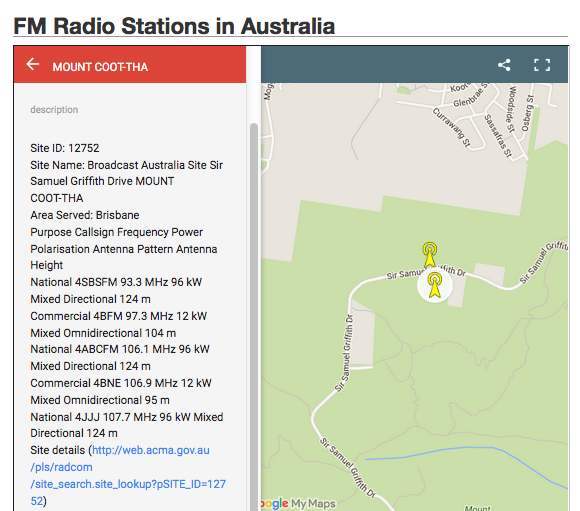Screen dimensions: 580x511
Task: Click the 'description' label
Action: (54, 110)
